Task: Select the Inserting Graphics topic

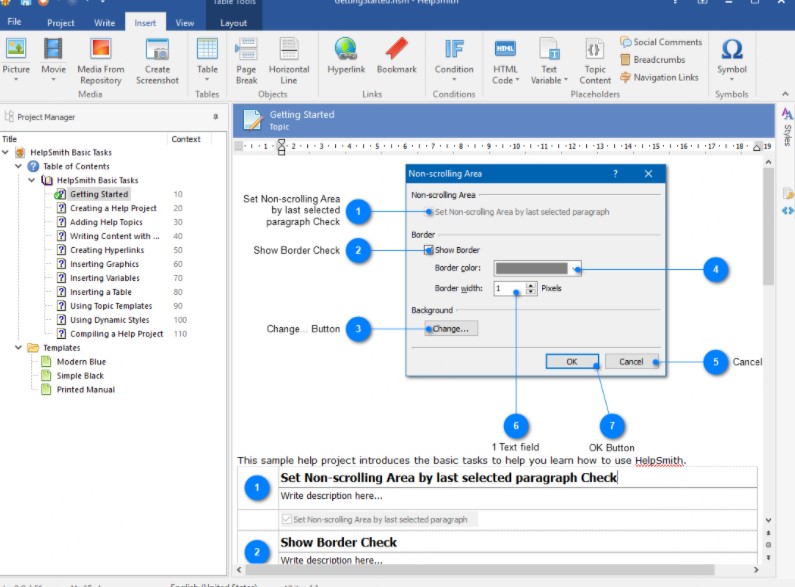Action: 104,264
